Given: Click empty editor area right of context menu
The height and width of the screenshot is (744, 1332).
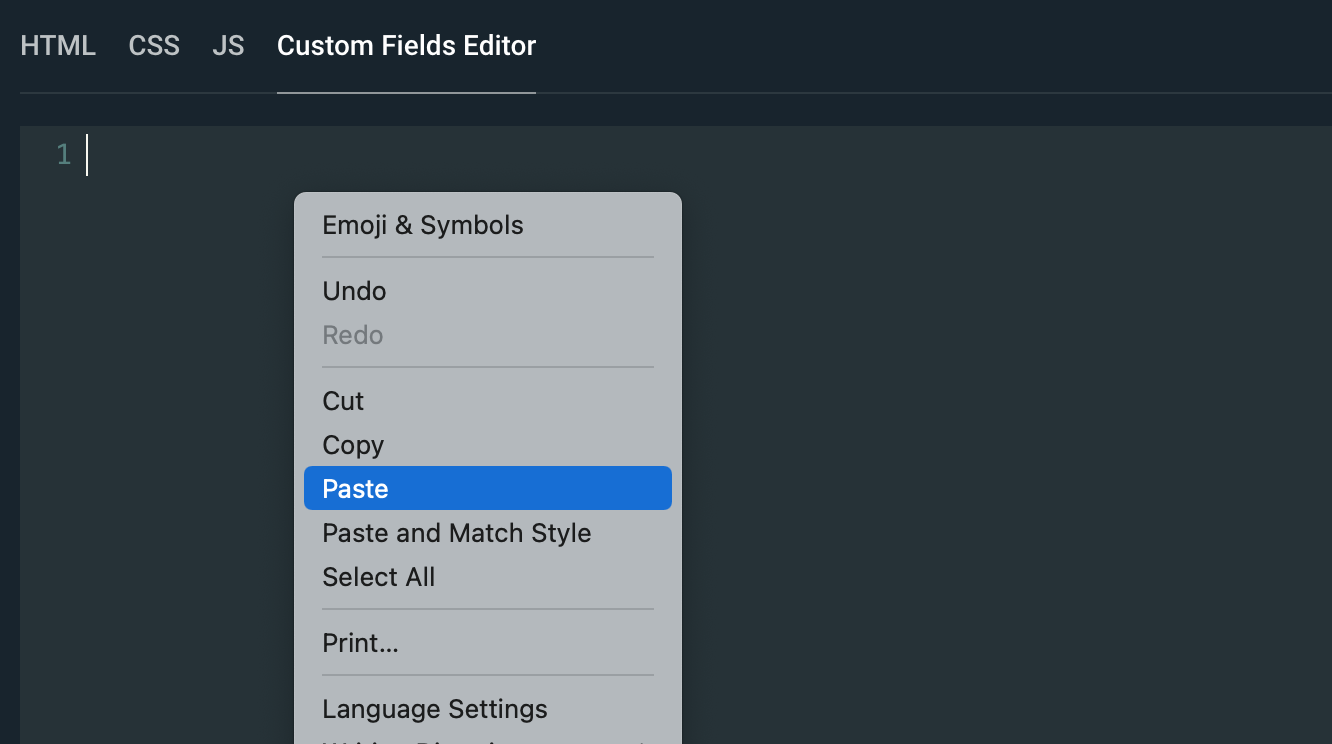Looking at the screenshot, I should pyautogui.click(x=1000, y=450).
